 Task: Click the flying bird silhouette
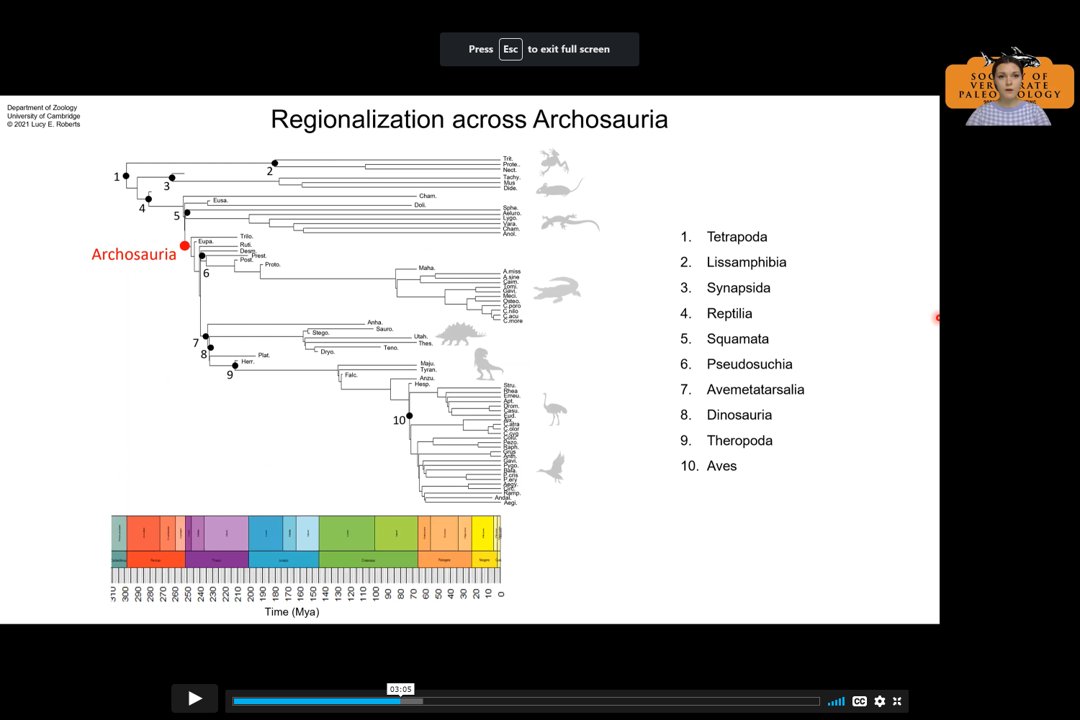[x=552, y=468]
